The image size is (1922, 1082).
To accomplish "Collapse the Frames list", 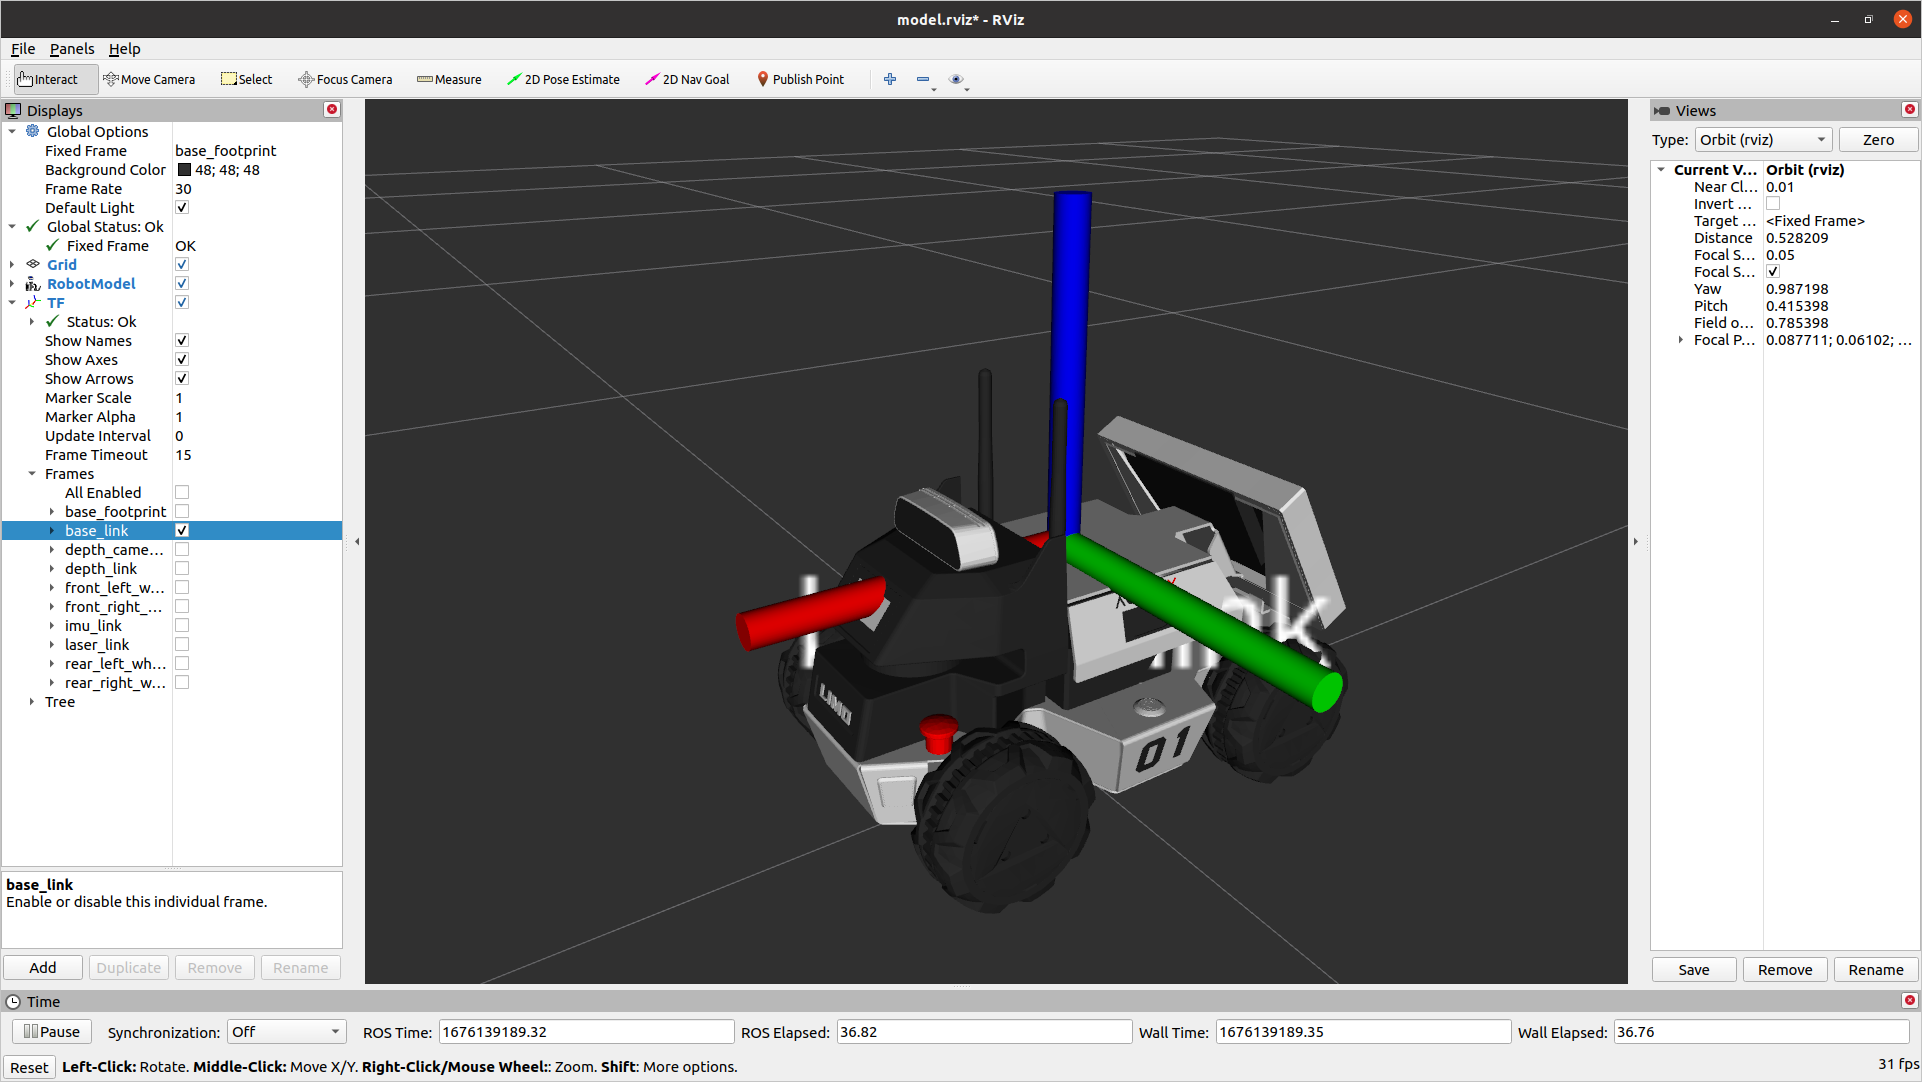I will (32, 473).
